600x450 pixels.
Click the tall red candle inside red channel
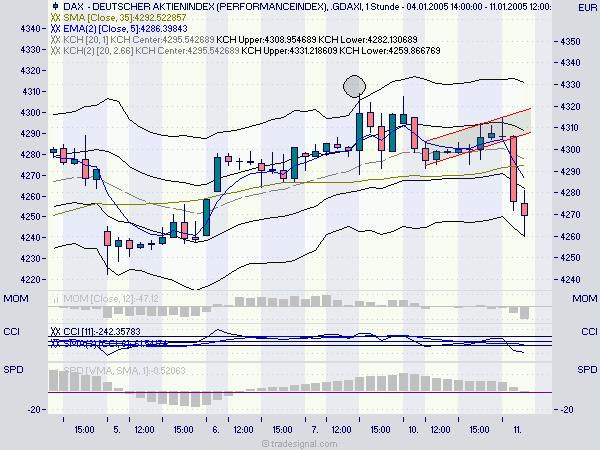point(513,169)
